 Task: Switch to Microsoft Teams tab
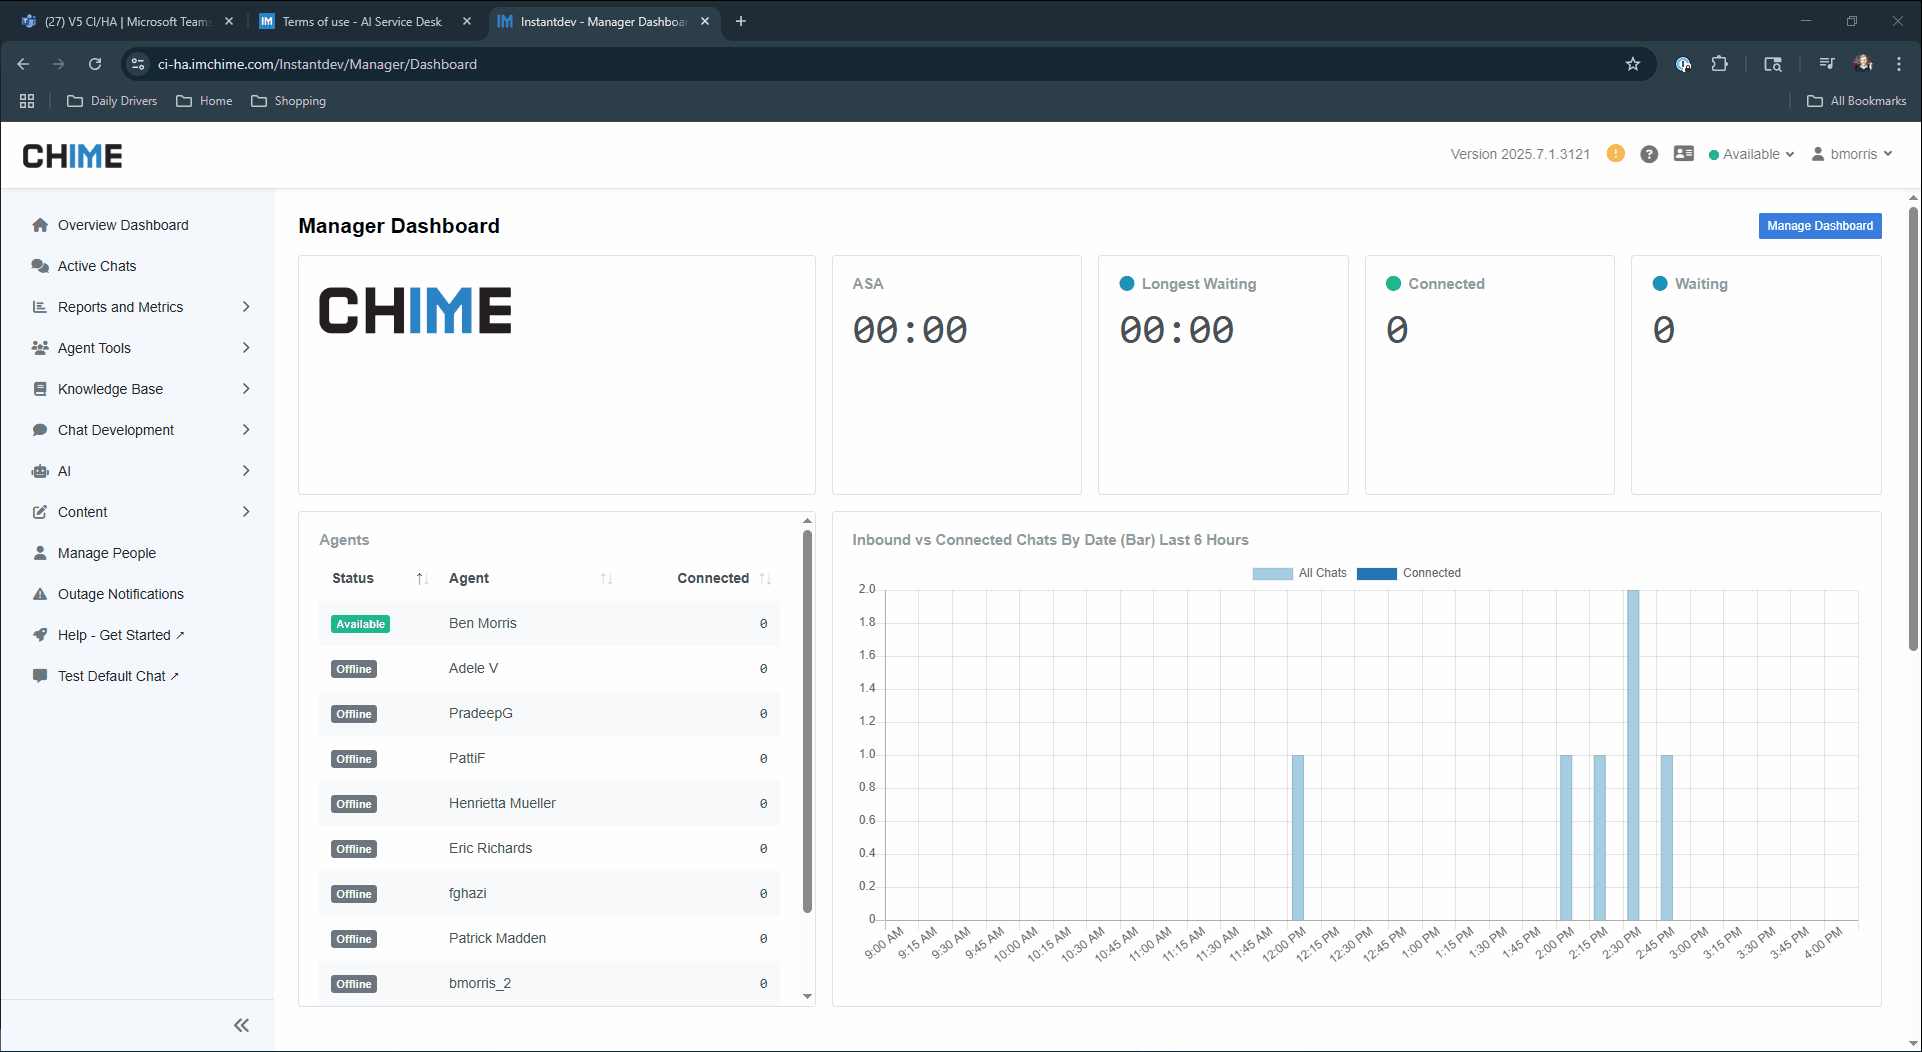coord(125,21)
